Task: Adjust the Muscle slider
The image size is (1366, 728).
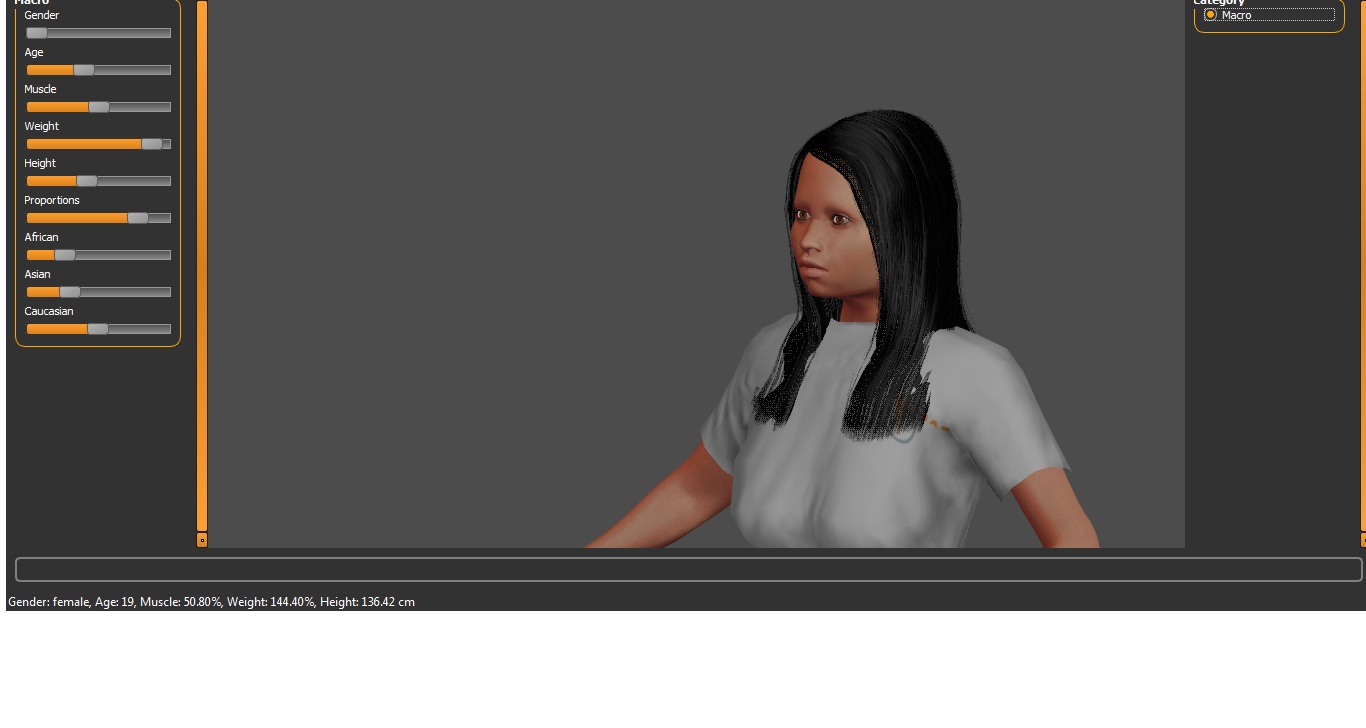Action: (98, 107)
